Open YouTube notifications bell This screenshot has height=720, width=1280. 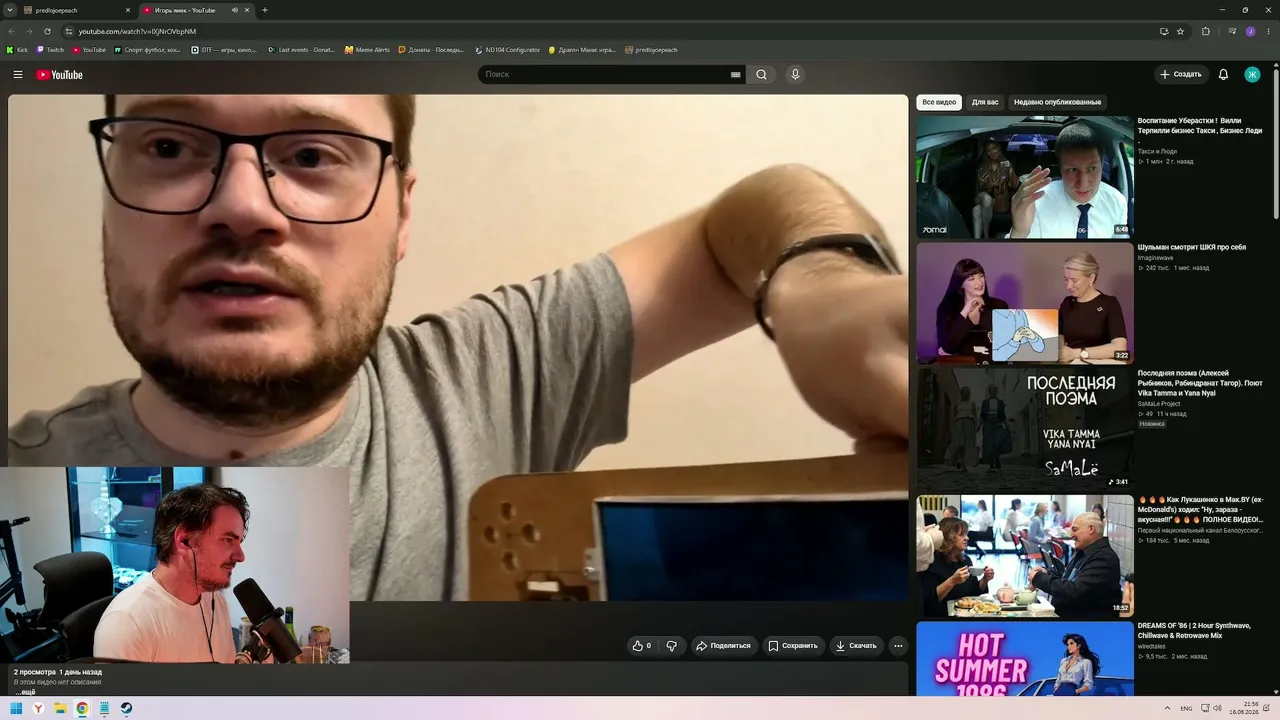click(x=1223, y=75)
